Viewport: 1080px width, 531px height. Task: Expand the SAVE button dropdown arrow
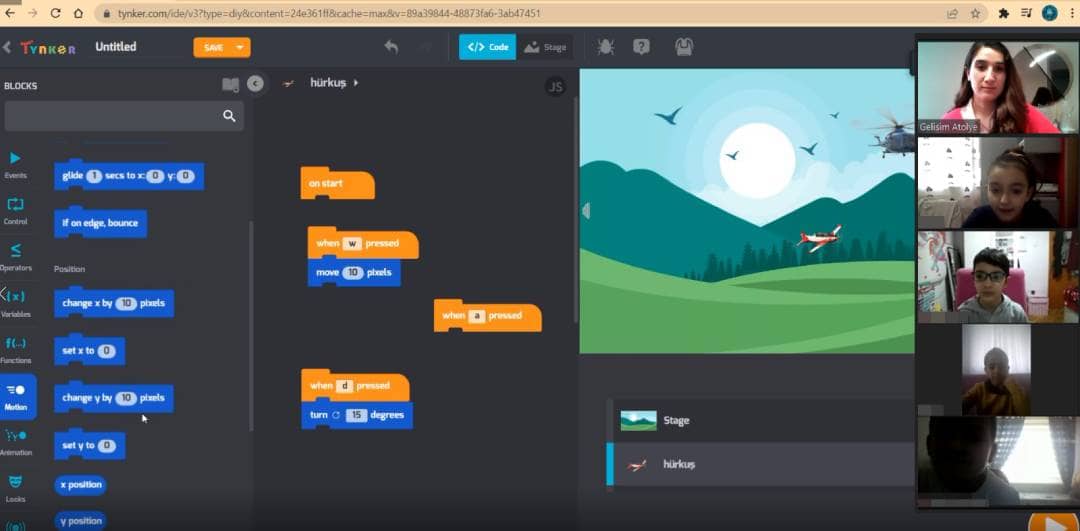(x=240, y=47)
